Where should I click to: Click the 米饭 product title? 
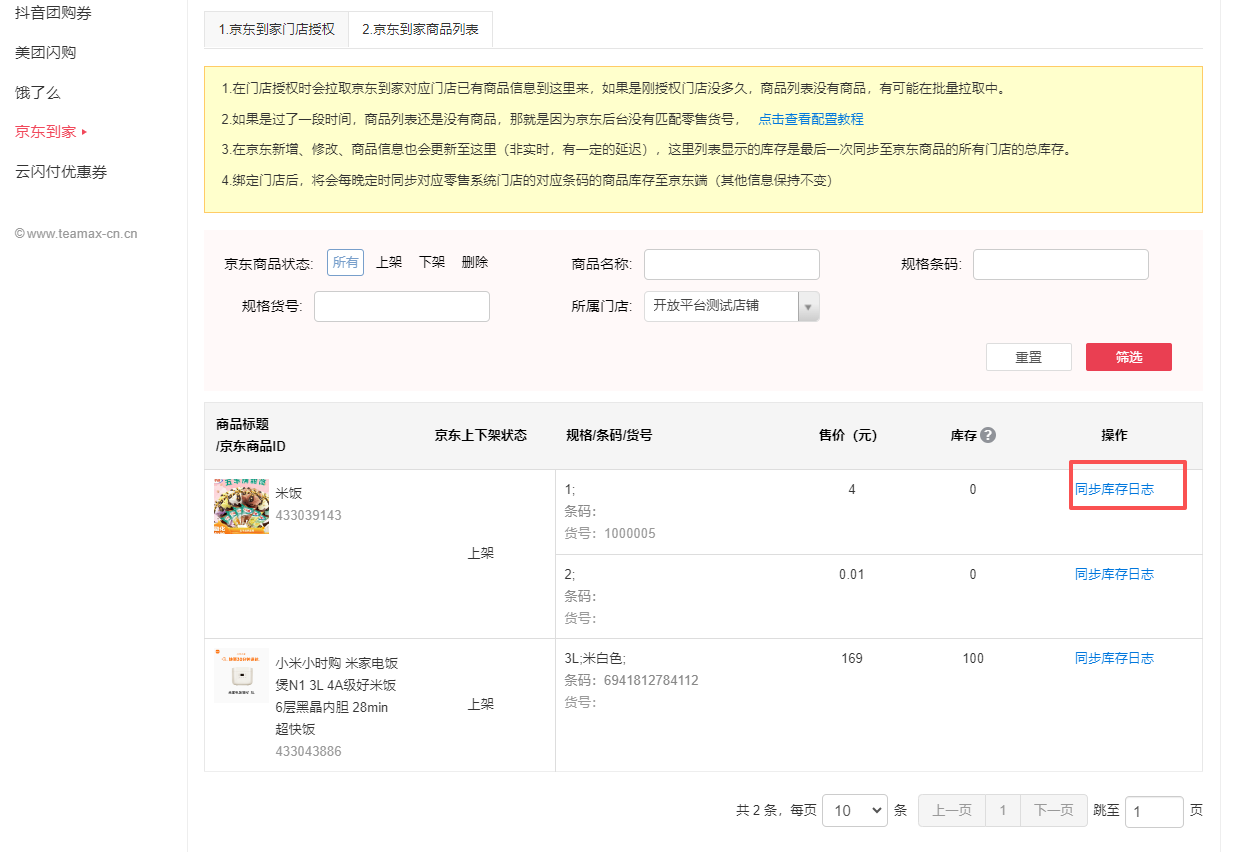[x=289, y=493]
